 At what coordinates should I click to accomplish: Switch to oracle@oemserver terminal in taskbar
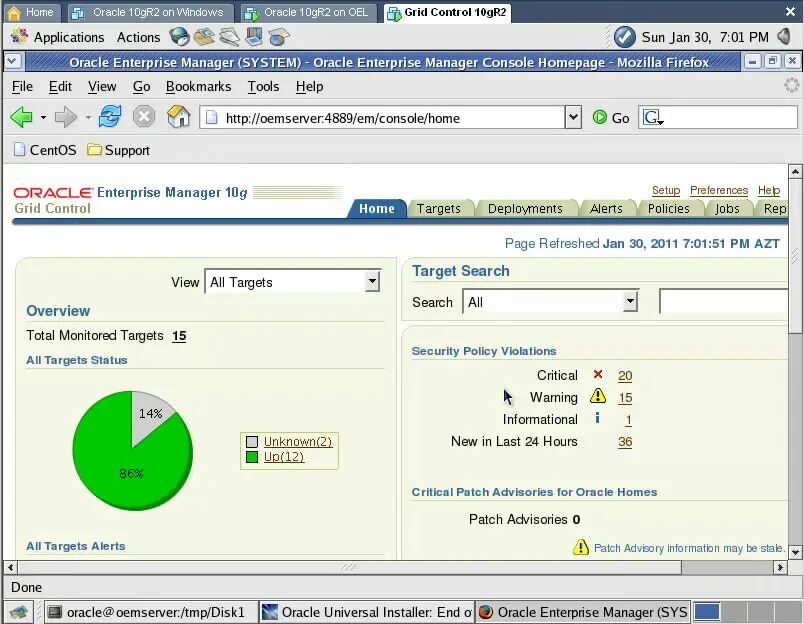149,612
